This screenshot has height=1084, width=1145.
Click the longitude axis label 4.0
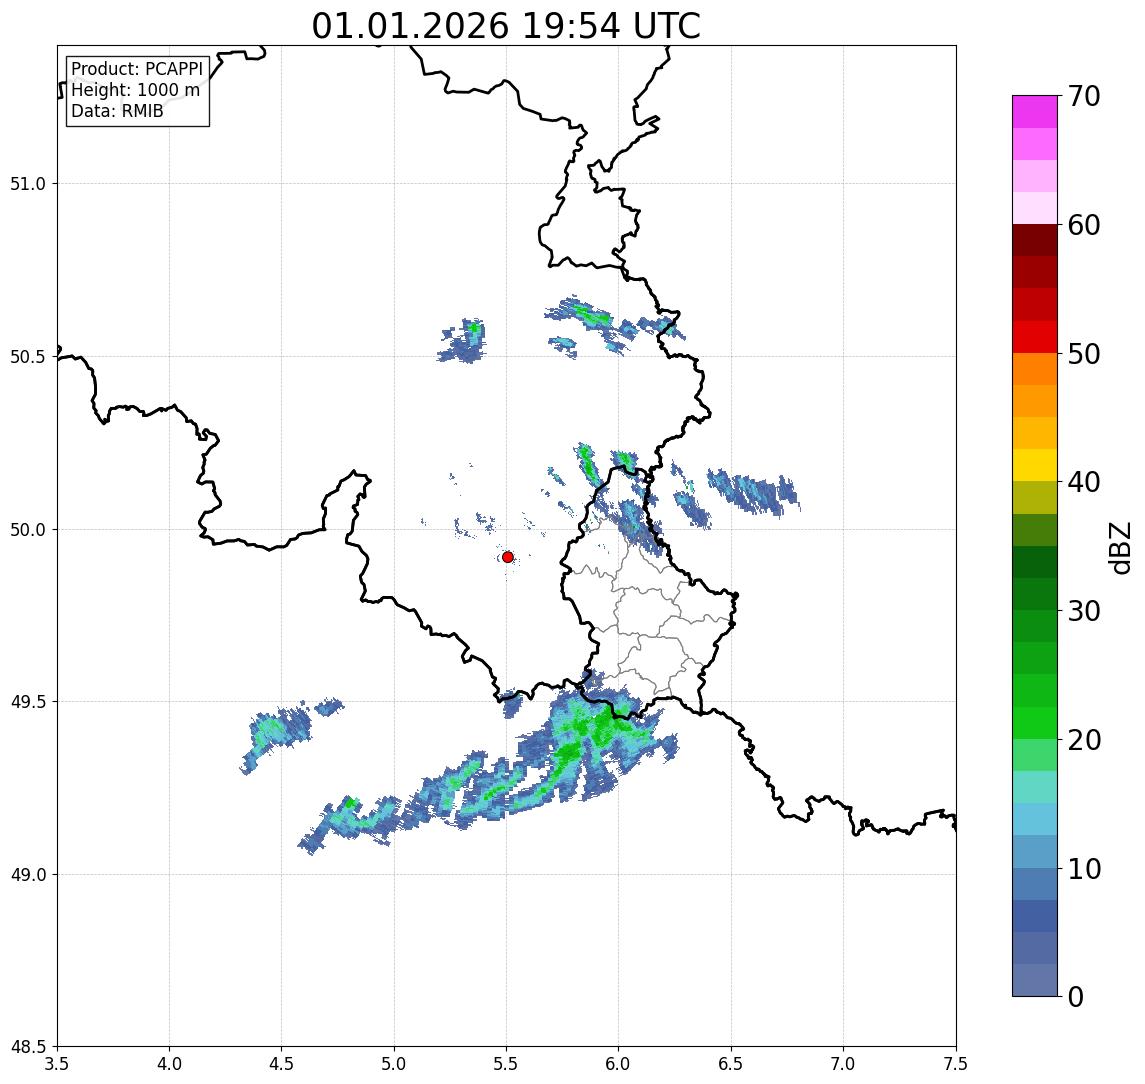pyautogui.click(x=169, y=1064)
